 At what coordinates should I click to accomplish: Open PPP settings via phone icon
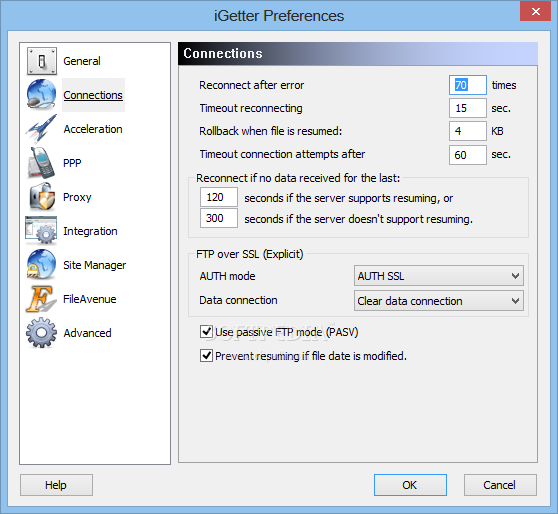tap(42, 163)
